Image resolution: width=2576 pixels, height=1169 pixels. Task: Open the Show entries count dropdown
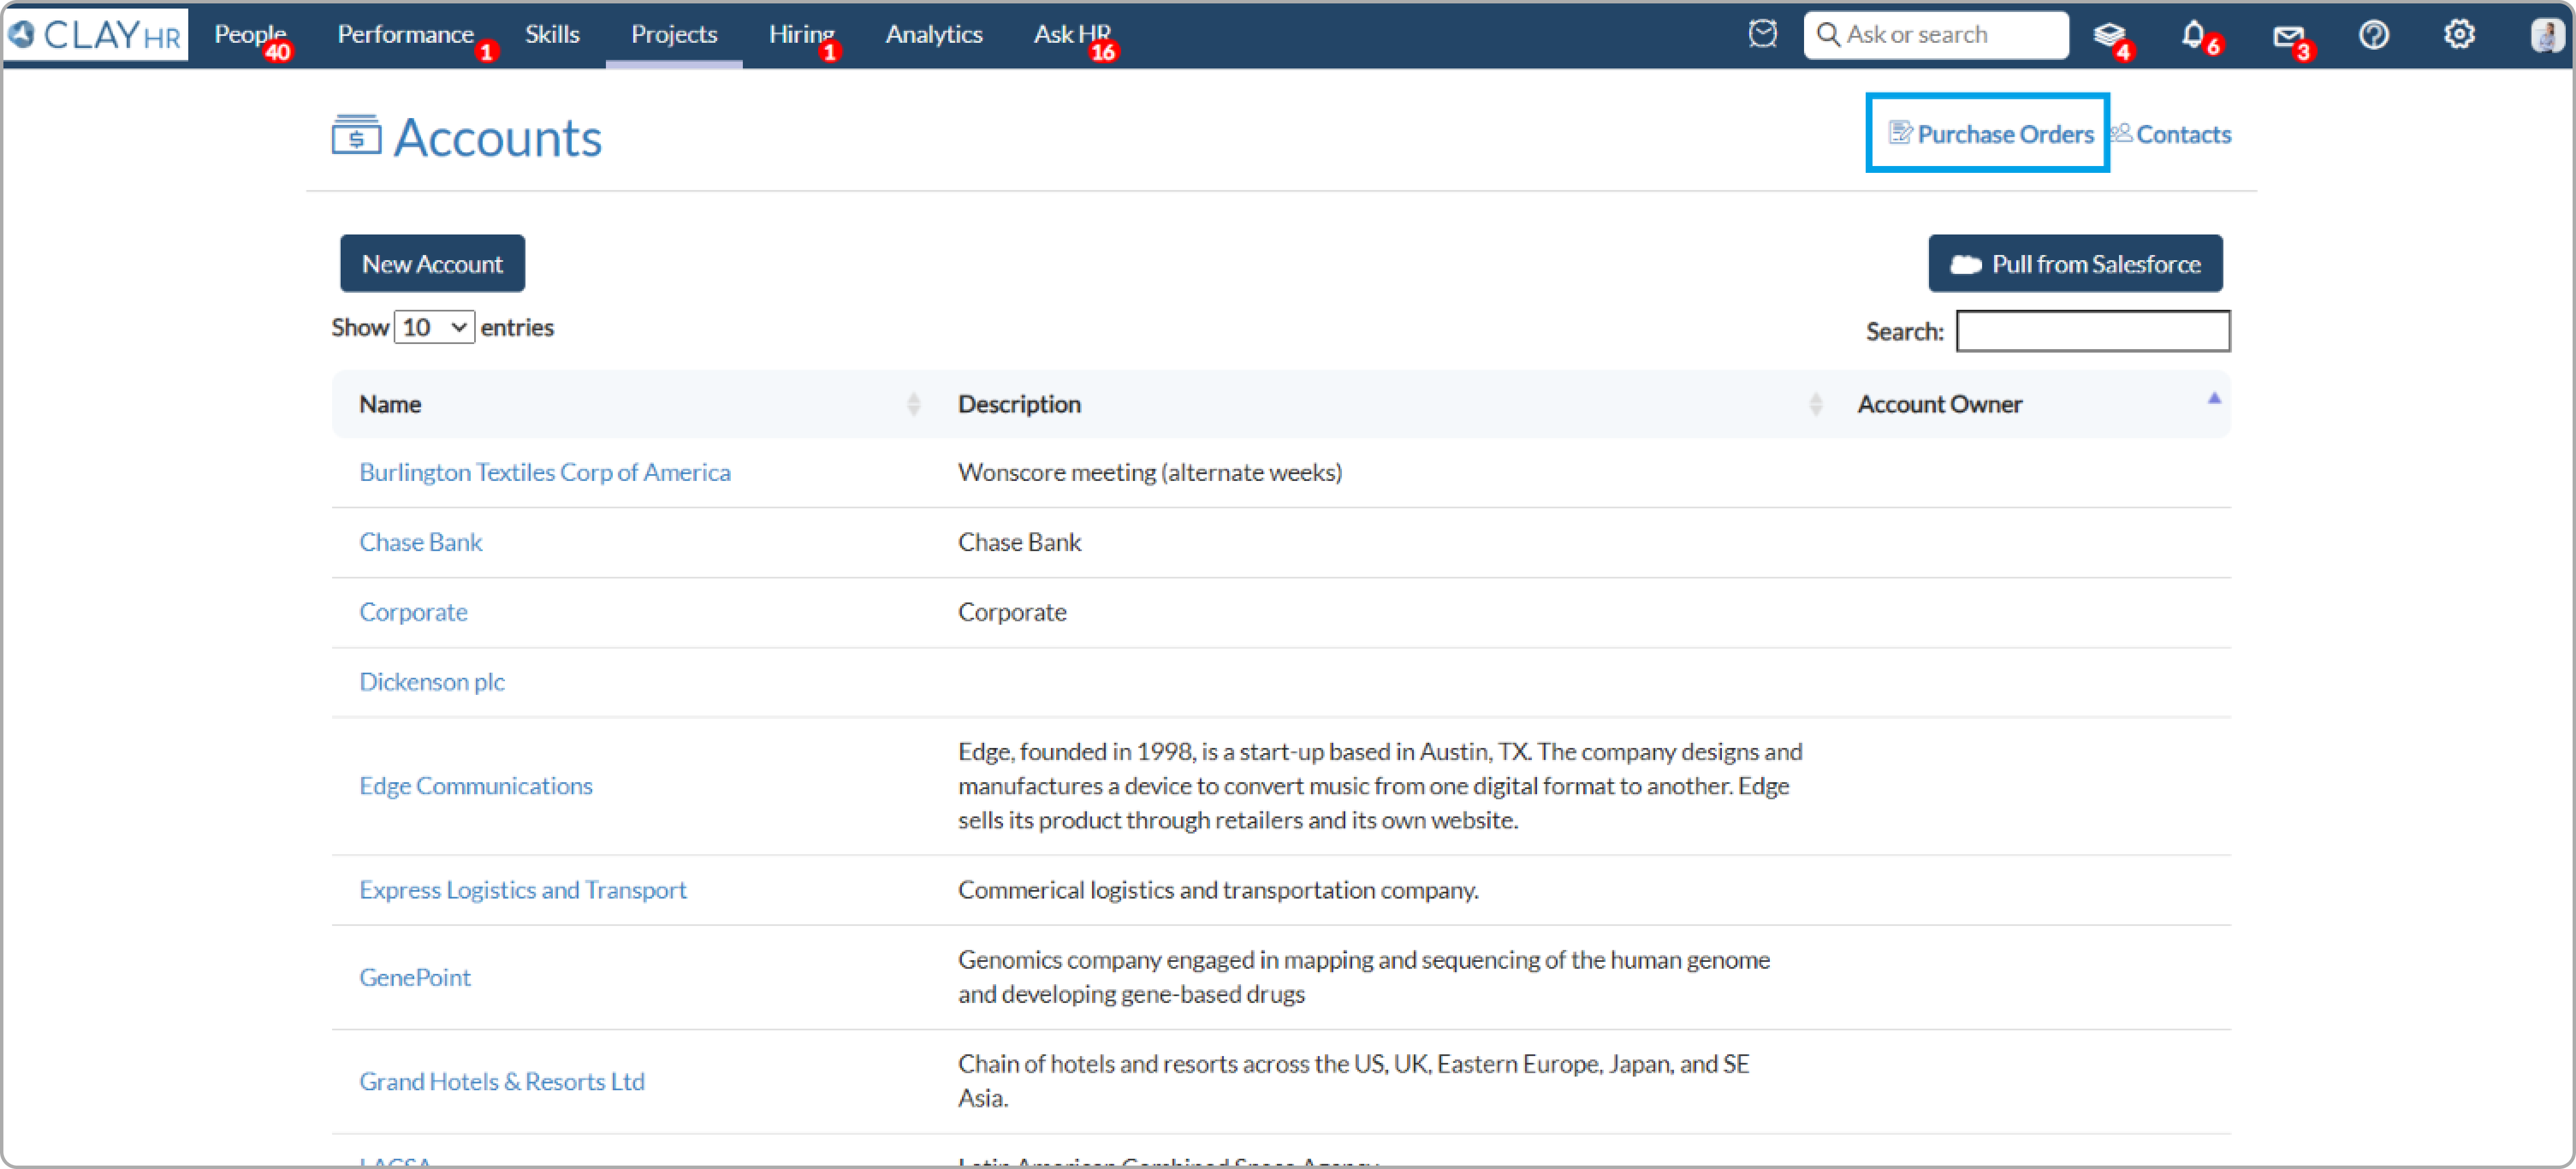point(434,327)
